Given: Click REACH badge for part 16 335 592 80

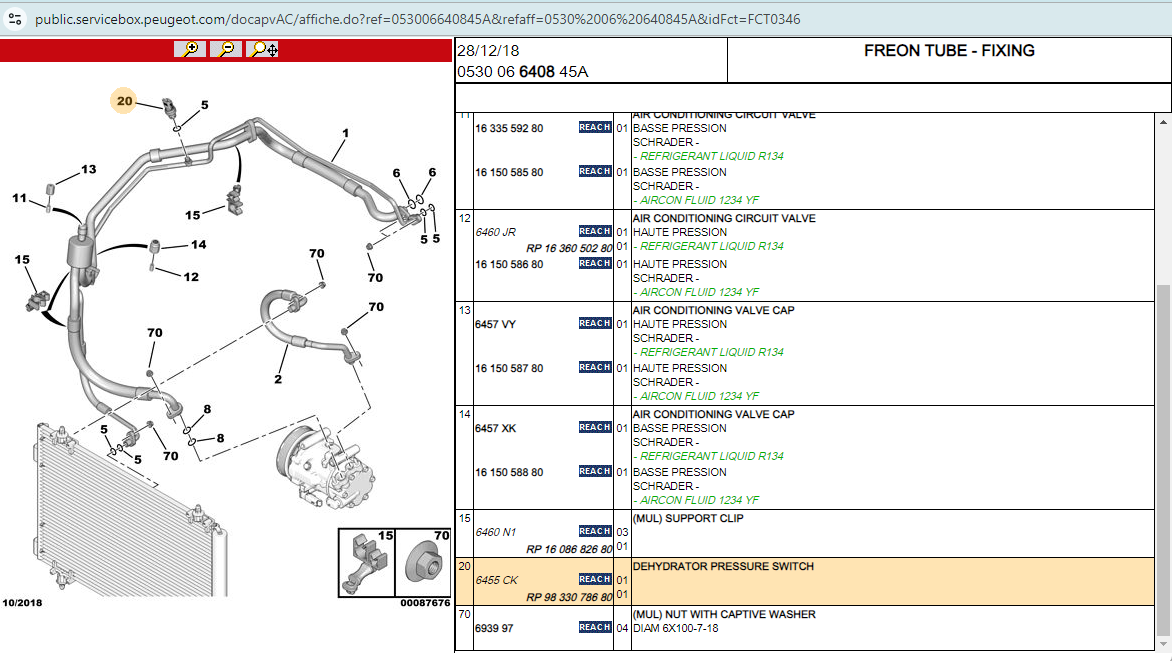Looking at the screenshot, I should pos(595,127).
